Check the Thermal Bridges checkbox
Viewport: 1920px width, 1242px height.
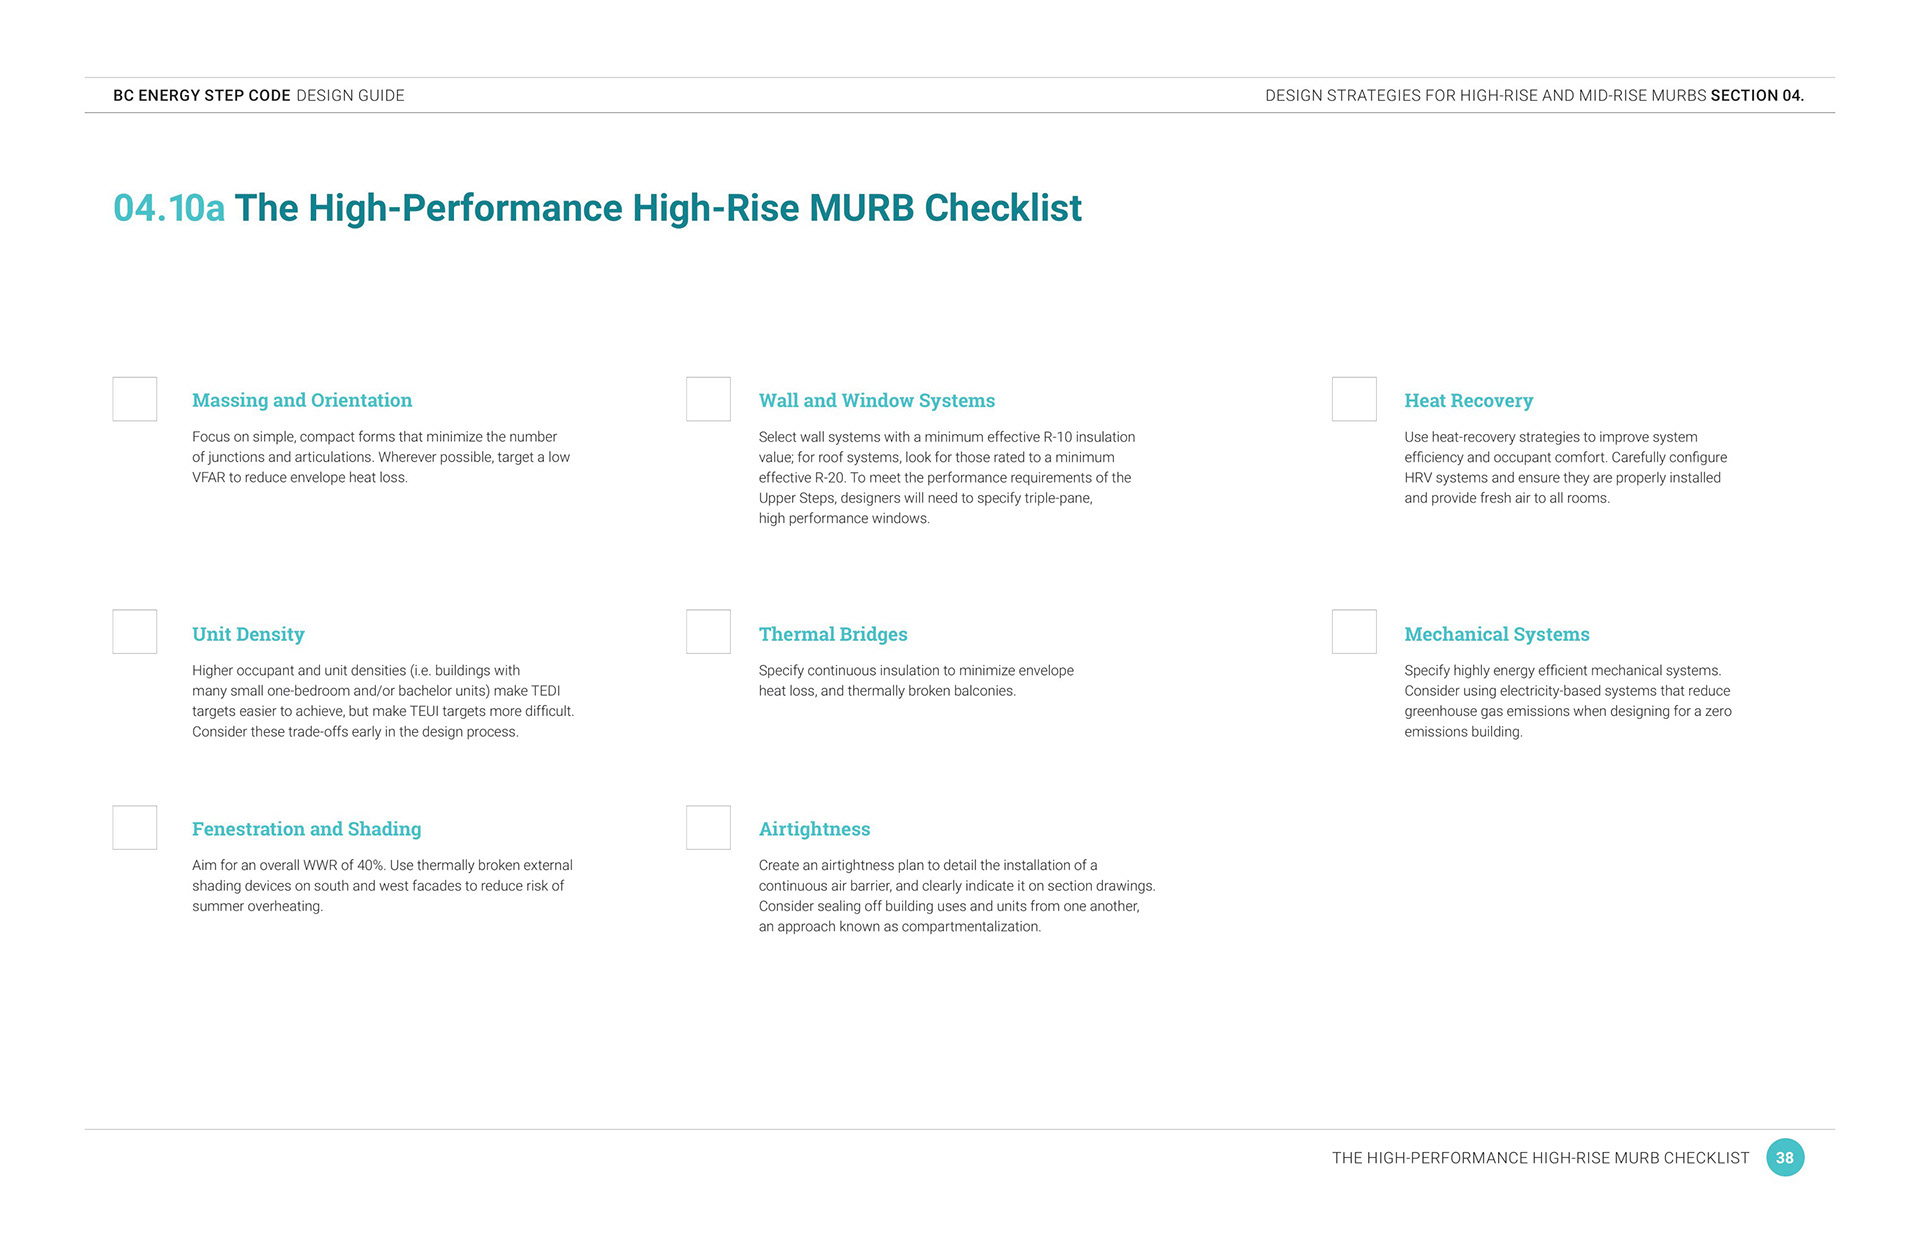[708, 632]
